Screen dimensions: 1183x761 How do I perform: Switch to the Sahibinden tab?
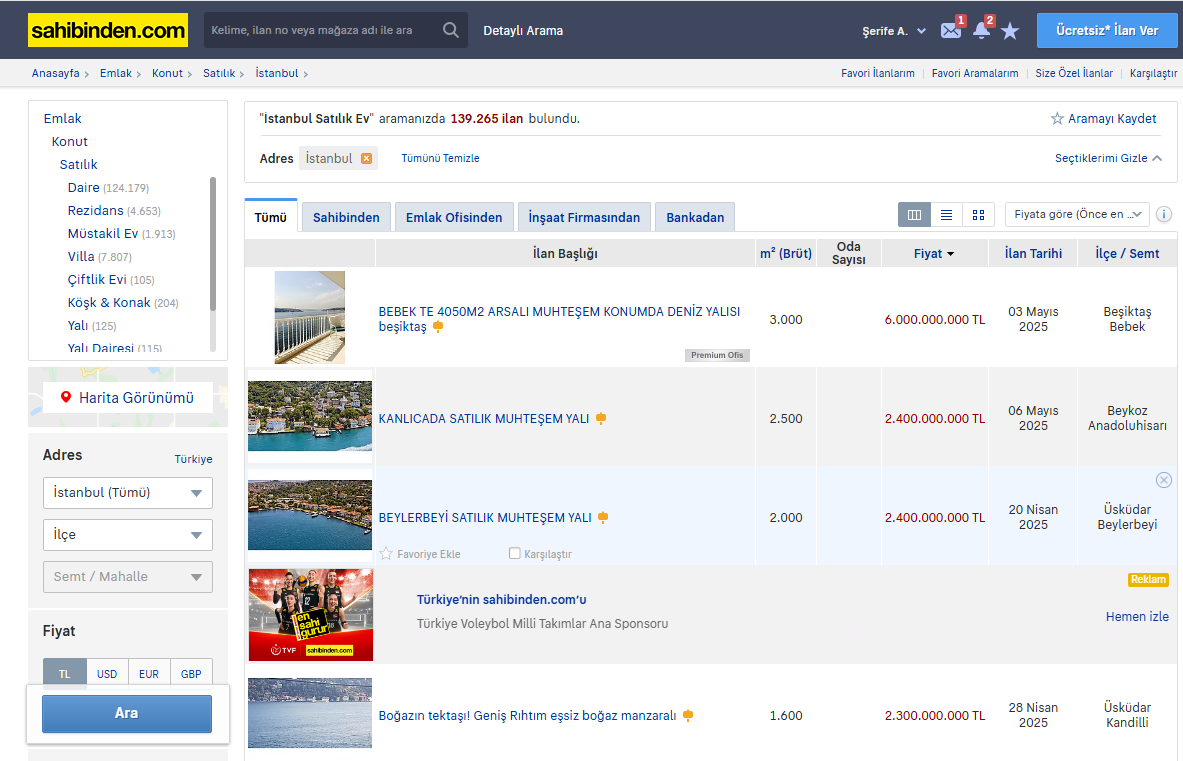coord(346,217)
